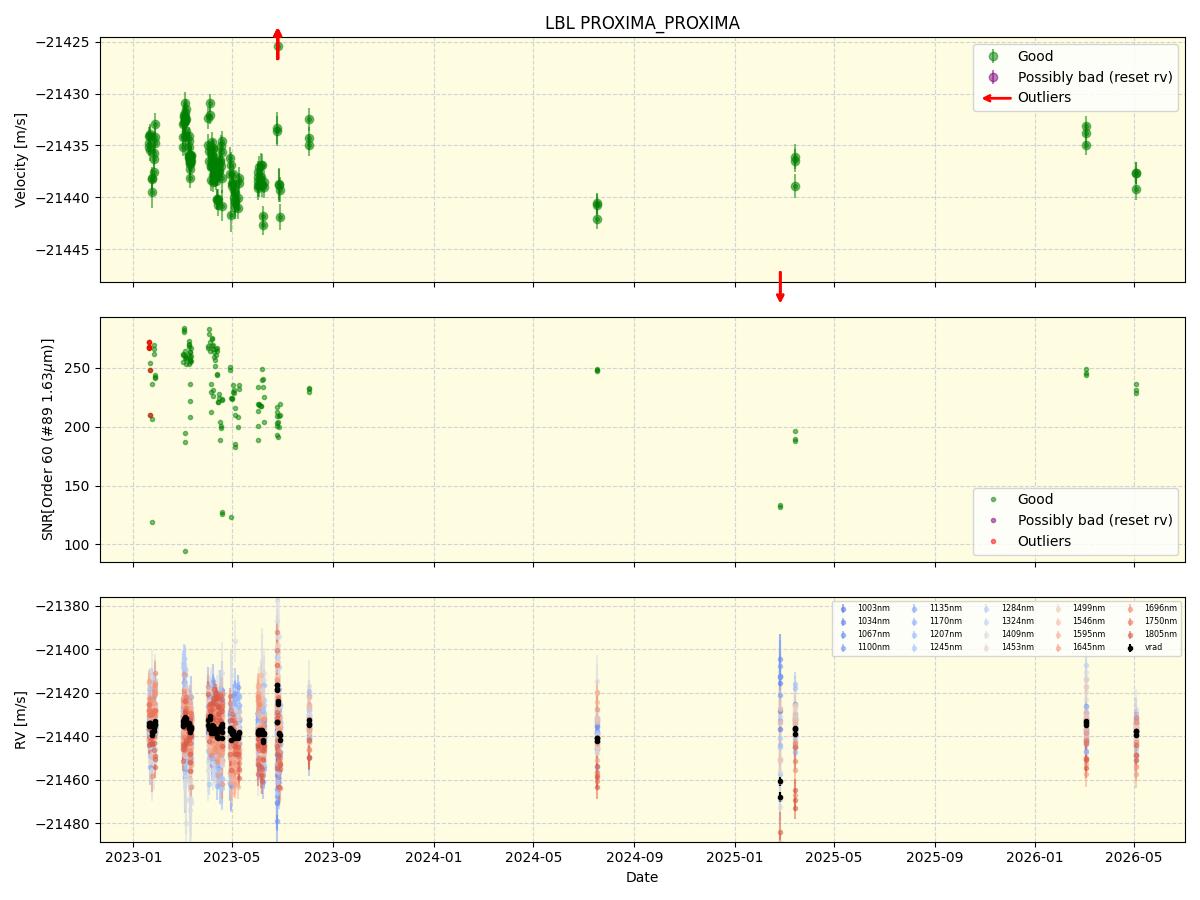Click the 'SNR[Order 60 (#89 1.63µm)]' axis label
Viewport: 1200px width, 900px height.
[x=47, y=439]
